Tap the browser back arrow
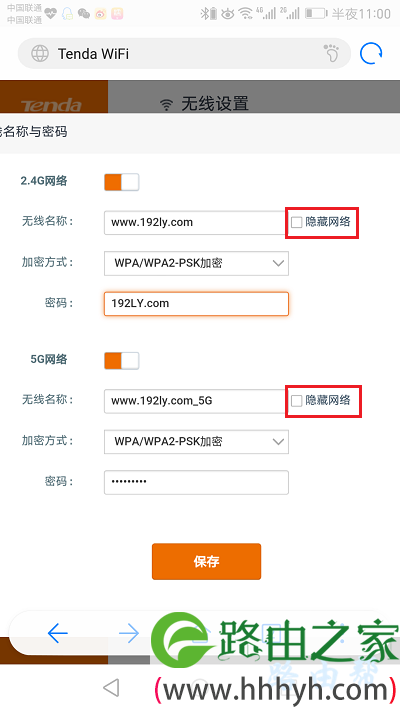This screenshot has height=711, width=400. click(x=58, y=633)
